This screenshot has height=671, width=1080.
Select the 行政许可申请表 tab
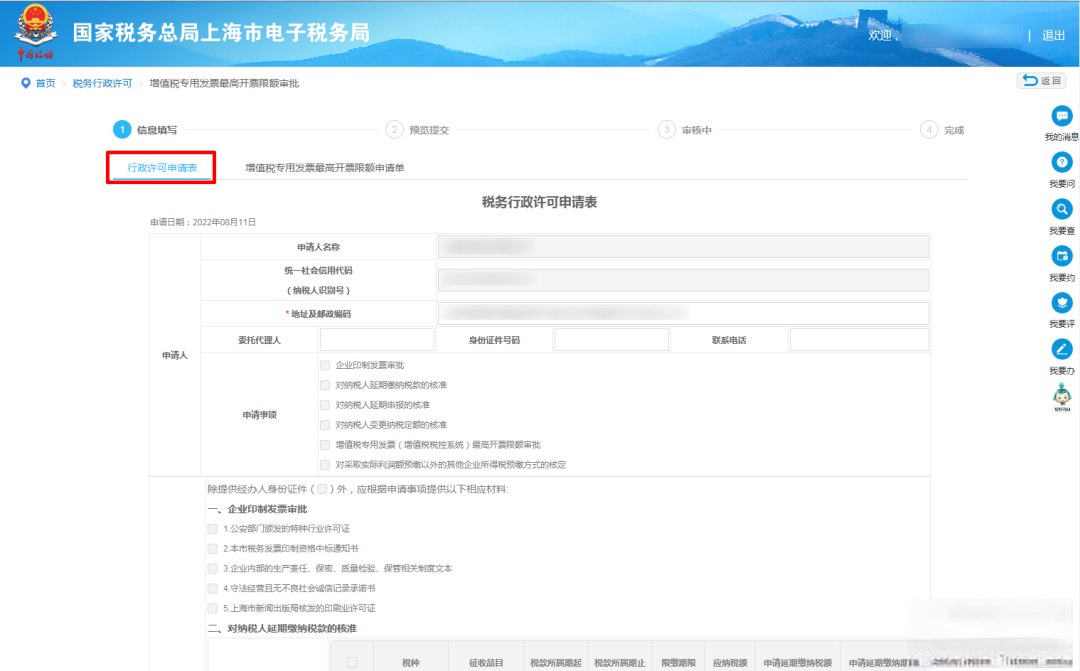pyautogui.click(x=162, y=168)
